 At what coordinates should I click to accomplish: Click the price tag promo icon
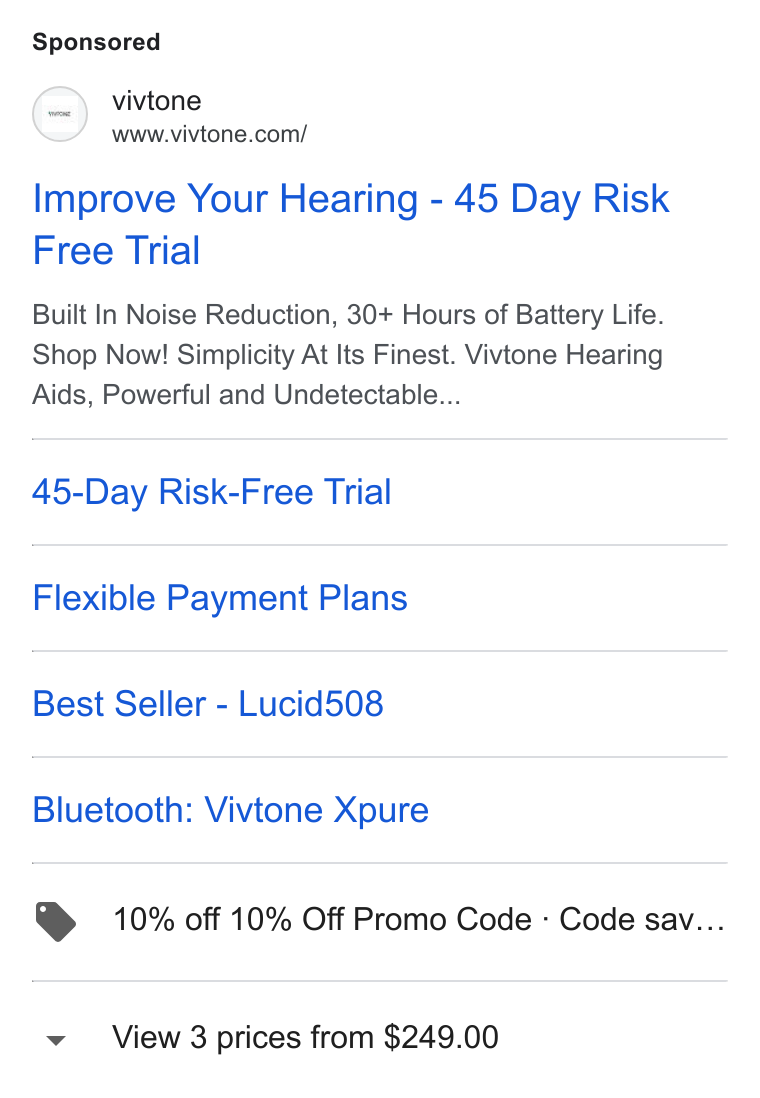[x=56, y=922]
